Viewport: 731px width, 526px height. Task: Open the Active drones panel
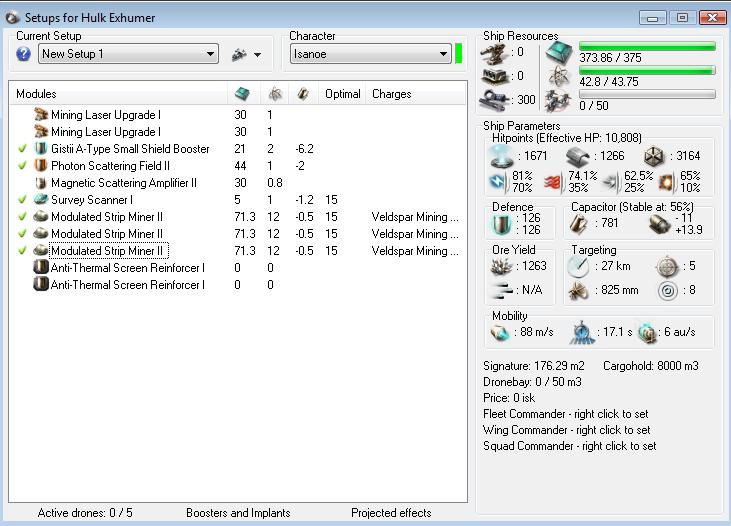click(x=85, y=513)
